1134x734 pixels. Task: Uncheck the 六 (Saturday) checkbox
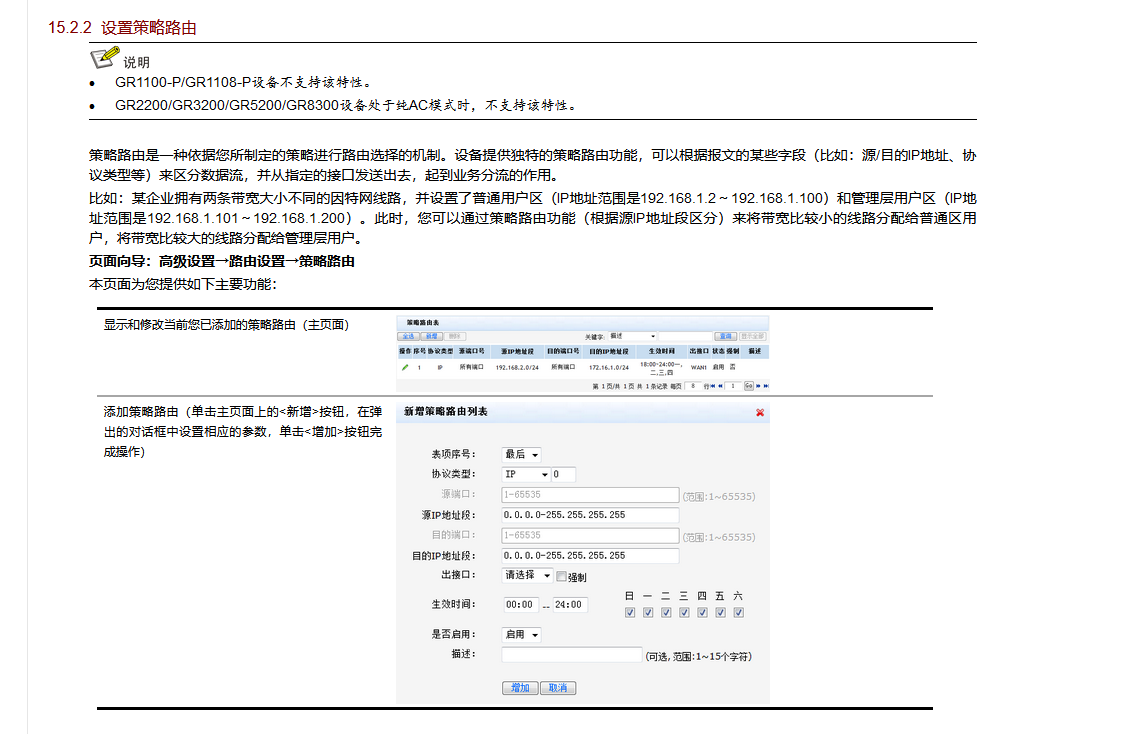(x=738, y=613)
